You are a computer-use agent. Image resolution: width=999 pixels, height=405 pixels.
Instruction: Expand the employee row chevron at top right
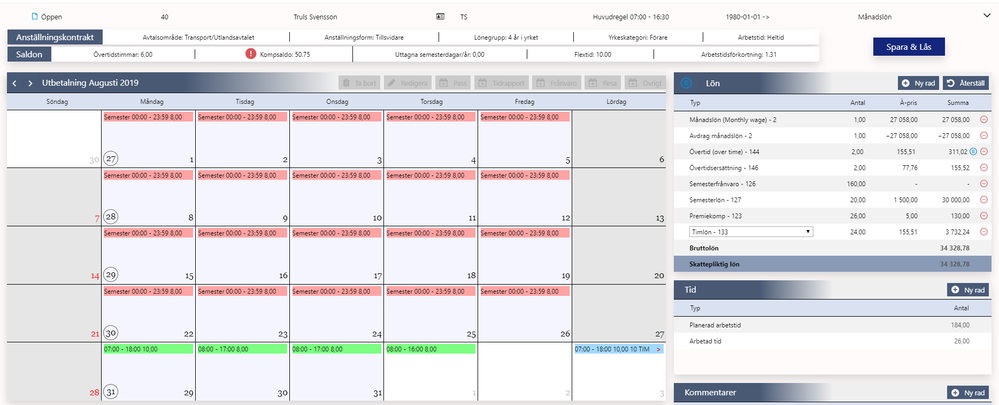tap(987, 17)
